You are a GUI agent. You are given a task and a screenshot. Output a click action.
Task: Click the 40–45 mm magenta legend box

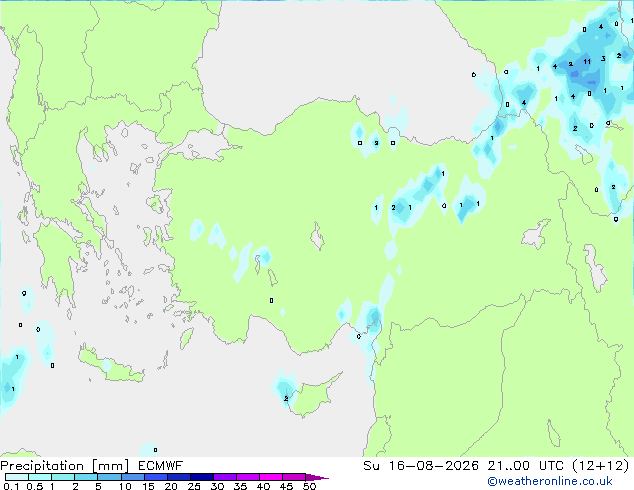pyautogui.click(x=271, y=477)
